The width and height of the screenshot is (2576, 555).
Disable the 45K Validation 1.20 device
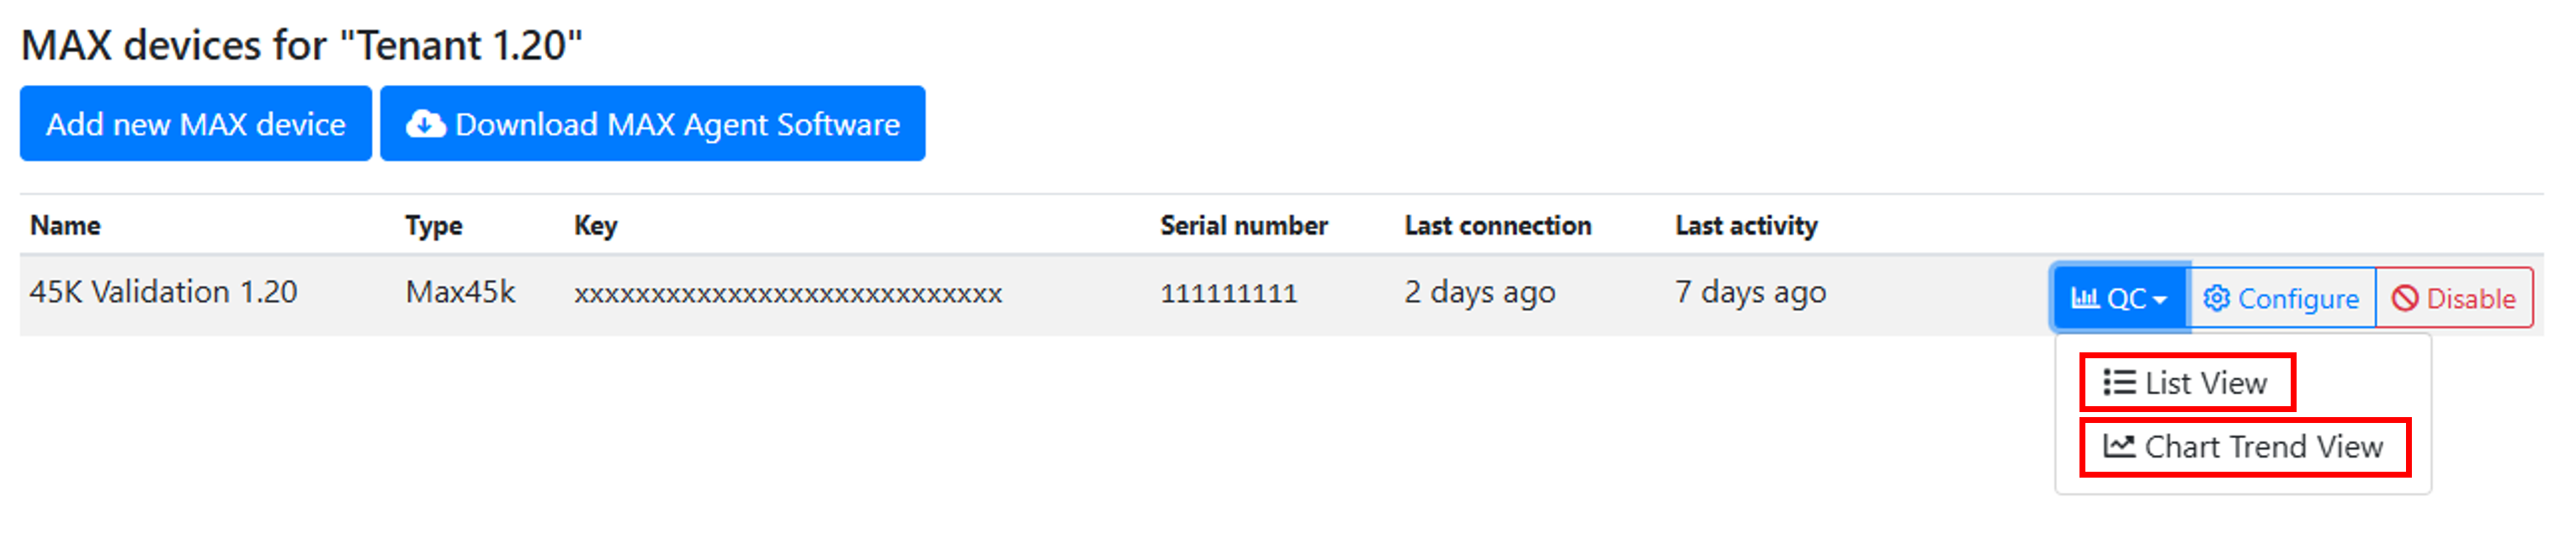pos(2454,298)
